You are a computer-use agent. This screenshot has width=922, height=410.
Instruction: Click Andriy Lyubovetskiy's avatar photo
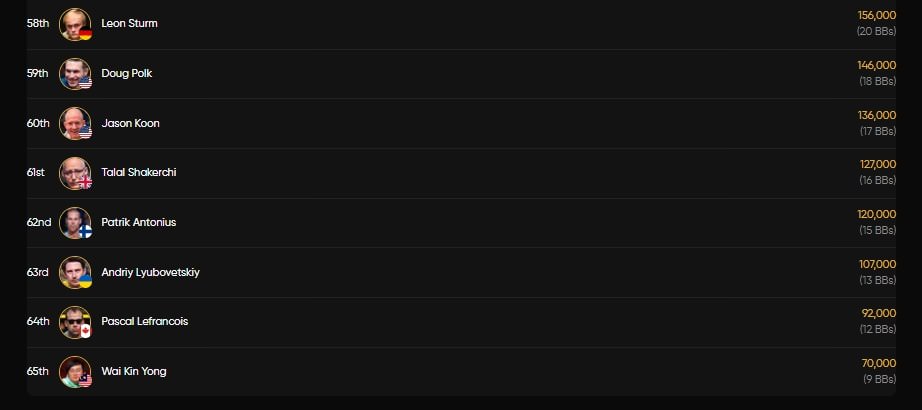click(x=75, y=272)
